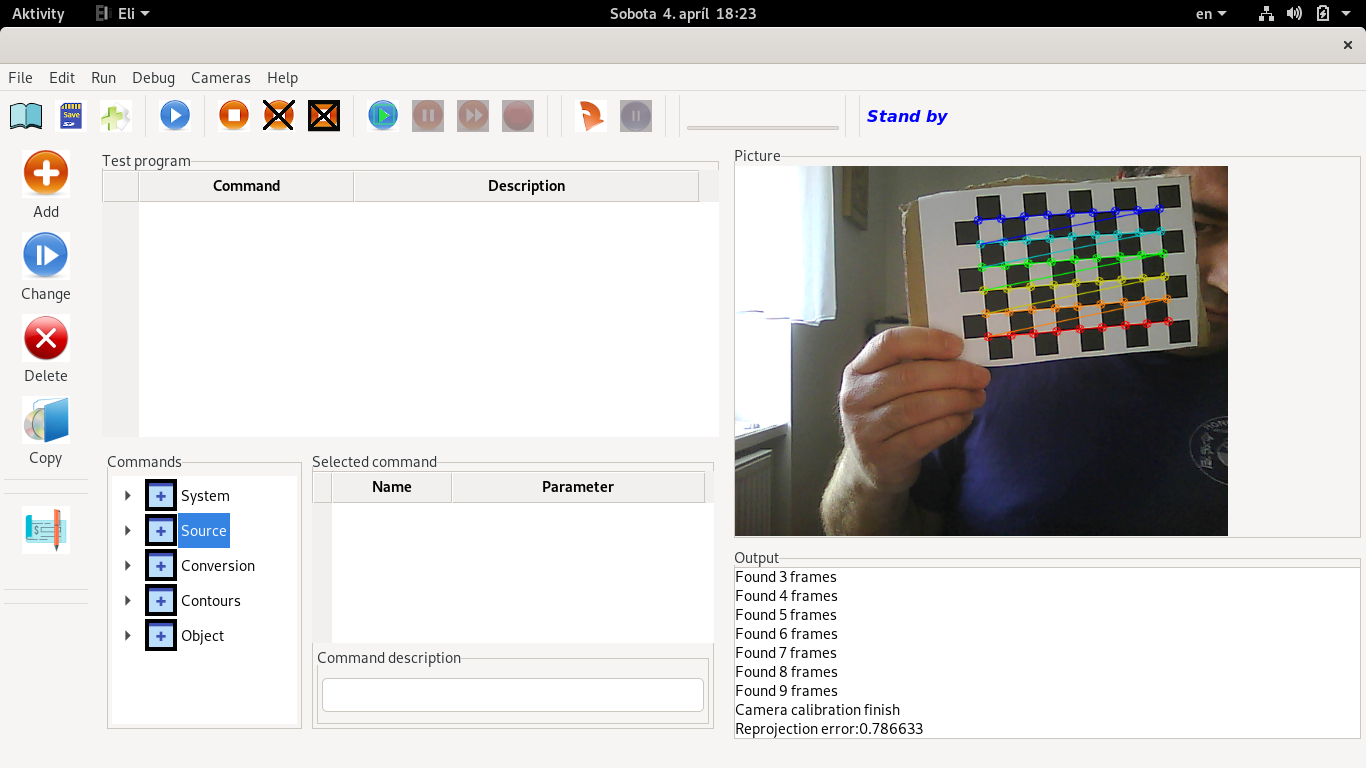Screen dimensions: 1366x768
Task: Click the red Delete icon
Action: pyautogui.click(x=46, y=338)
